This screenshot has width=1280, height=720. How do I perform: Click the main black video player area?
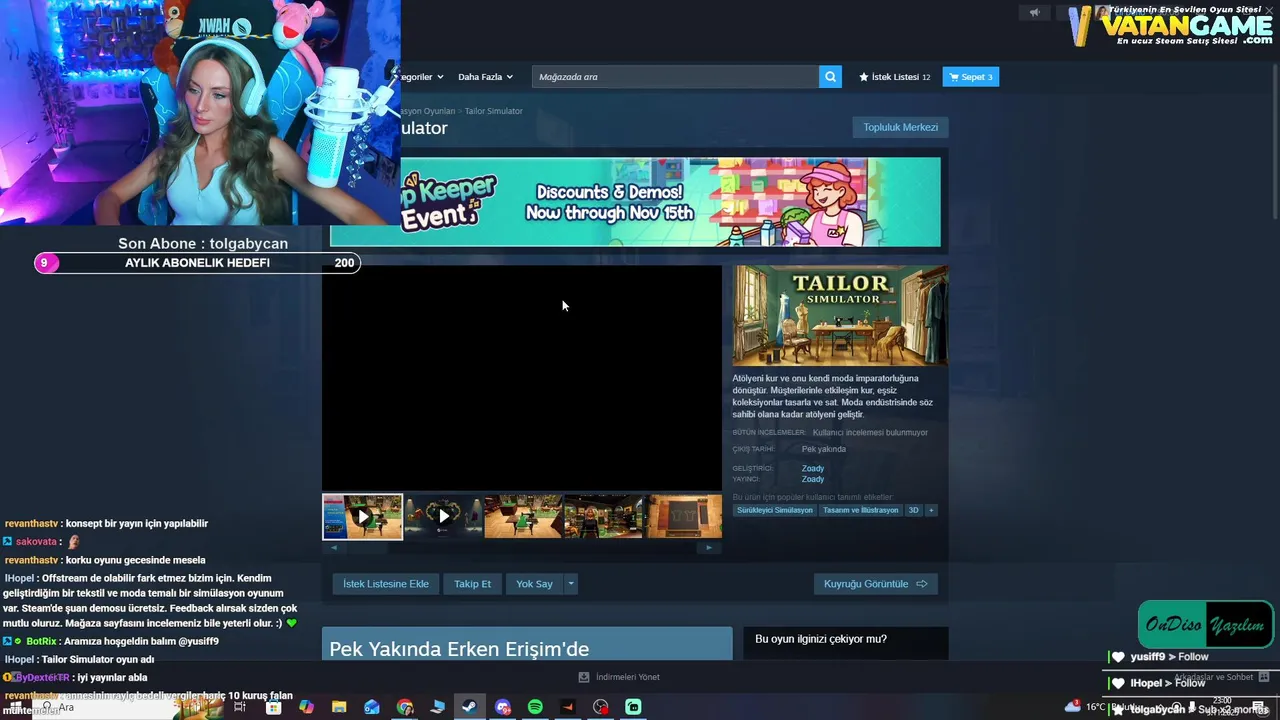pyautogui.click(x=522, y=378)
